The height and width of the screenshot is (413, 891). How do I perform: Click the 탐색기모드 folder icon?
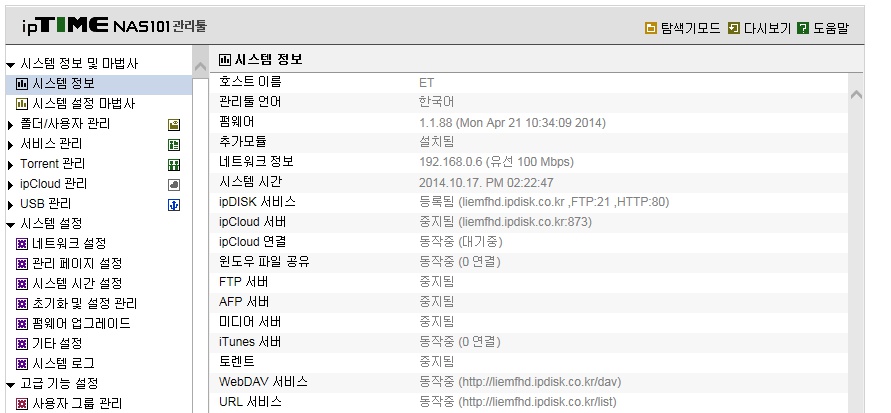click(651, 28)
